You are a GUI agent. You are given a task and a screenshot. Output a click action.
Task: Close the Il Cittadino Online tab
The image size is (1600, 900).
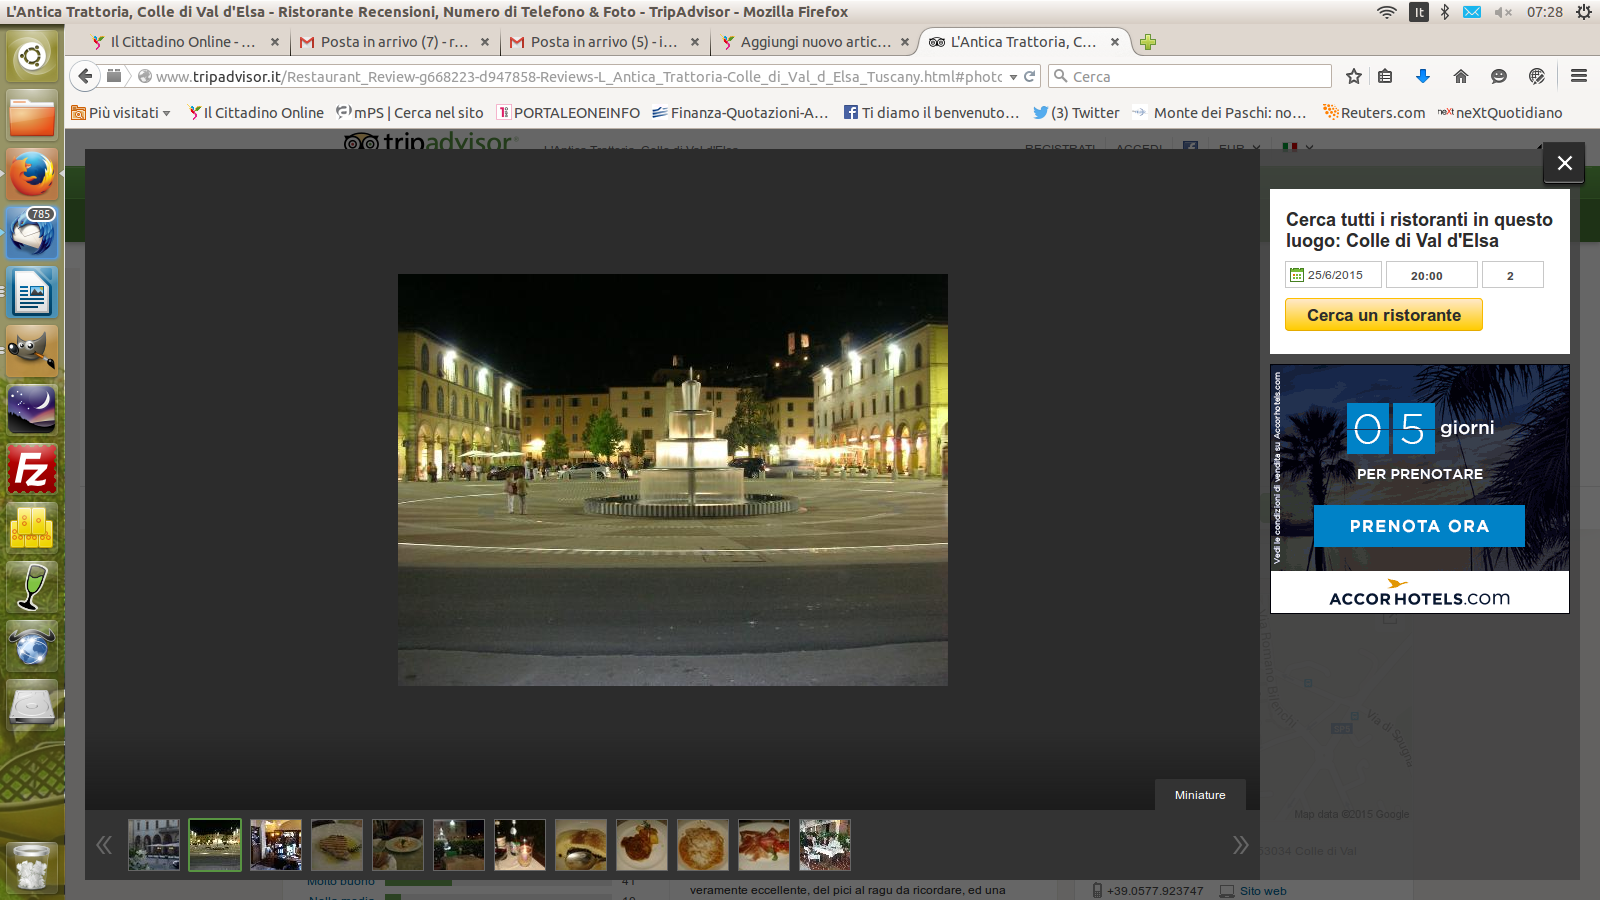coord(275,42)
